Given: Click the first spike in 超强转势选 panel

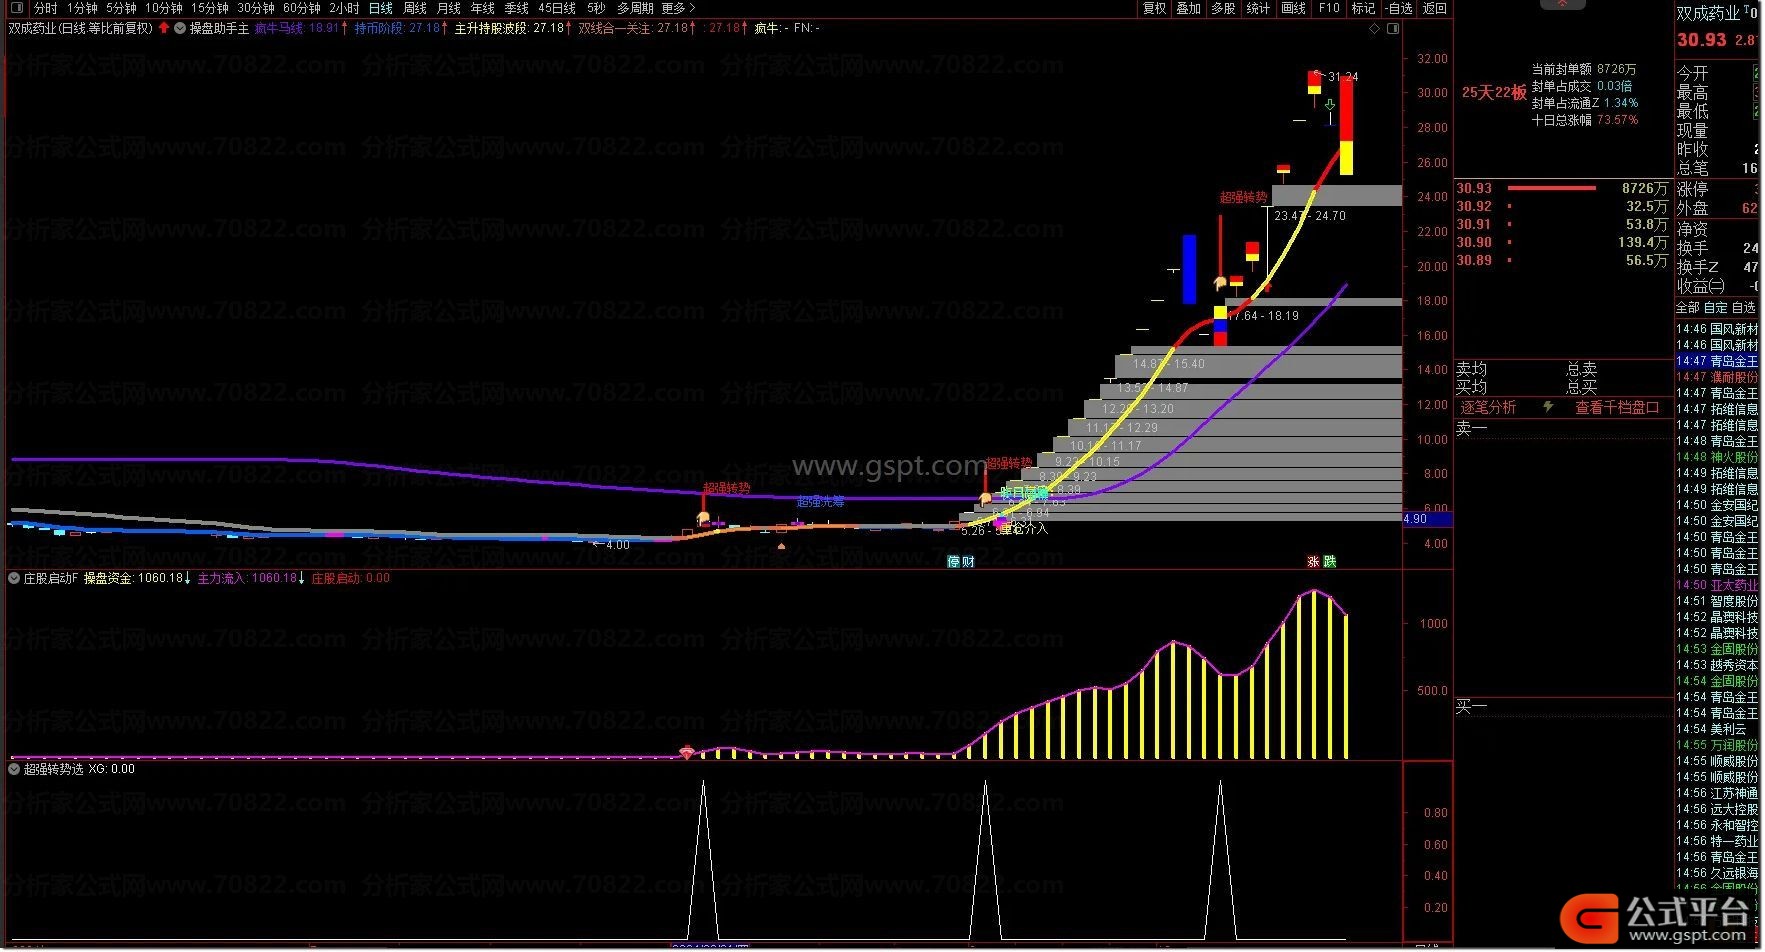Looking at the screenshot, I should click(703, 860).
